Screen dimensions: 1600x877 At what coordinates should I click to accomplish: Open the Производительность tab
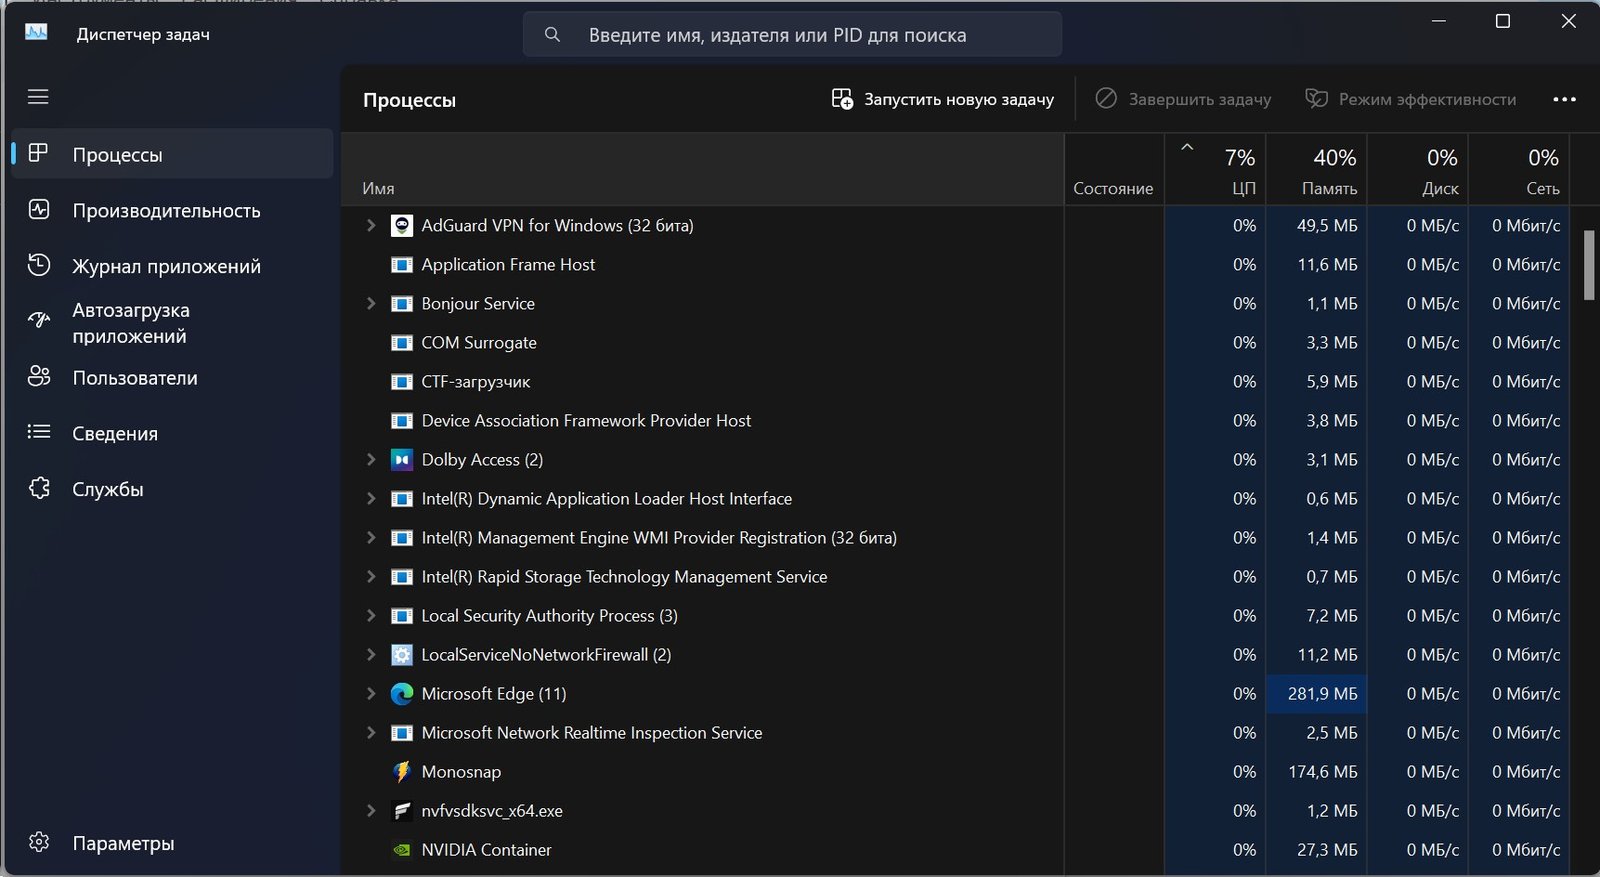pos(172,210)
